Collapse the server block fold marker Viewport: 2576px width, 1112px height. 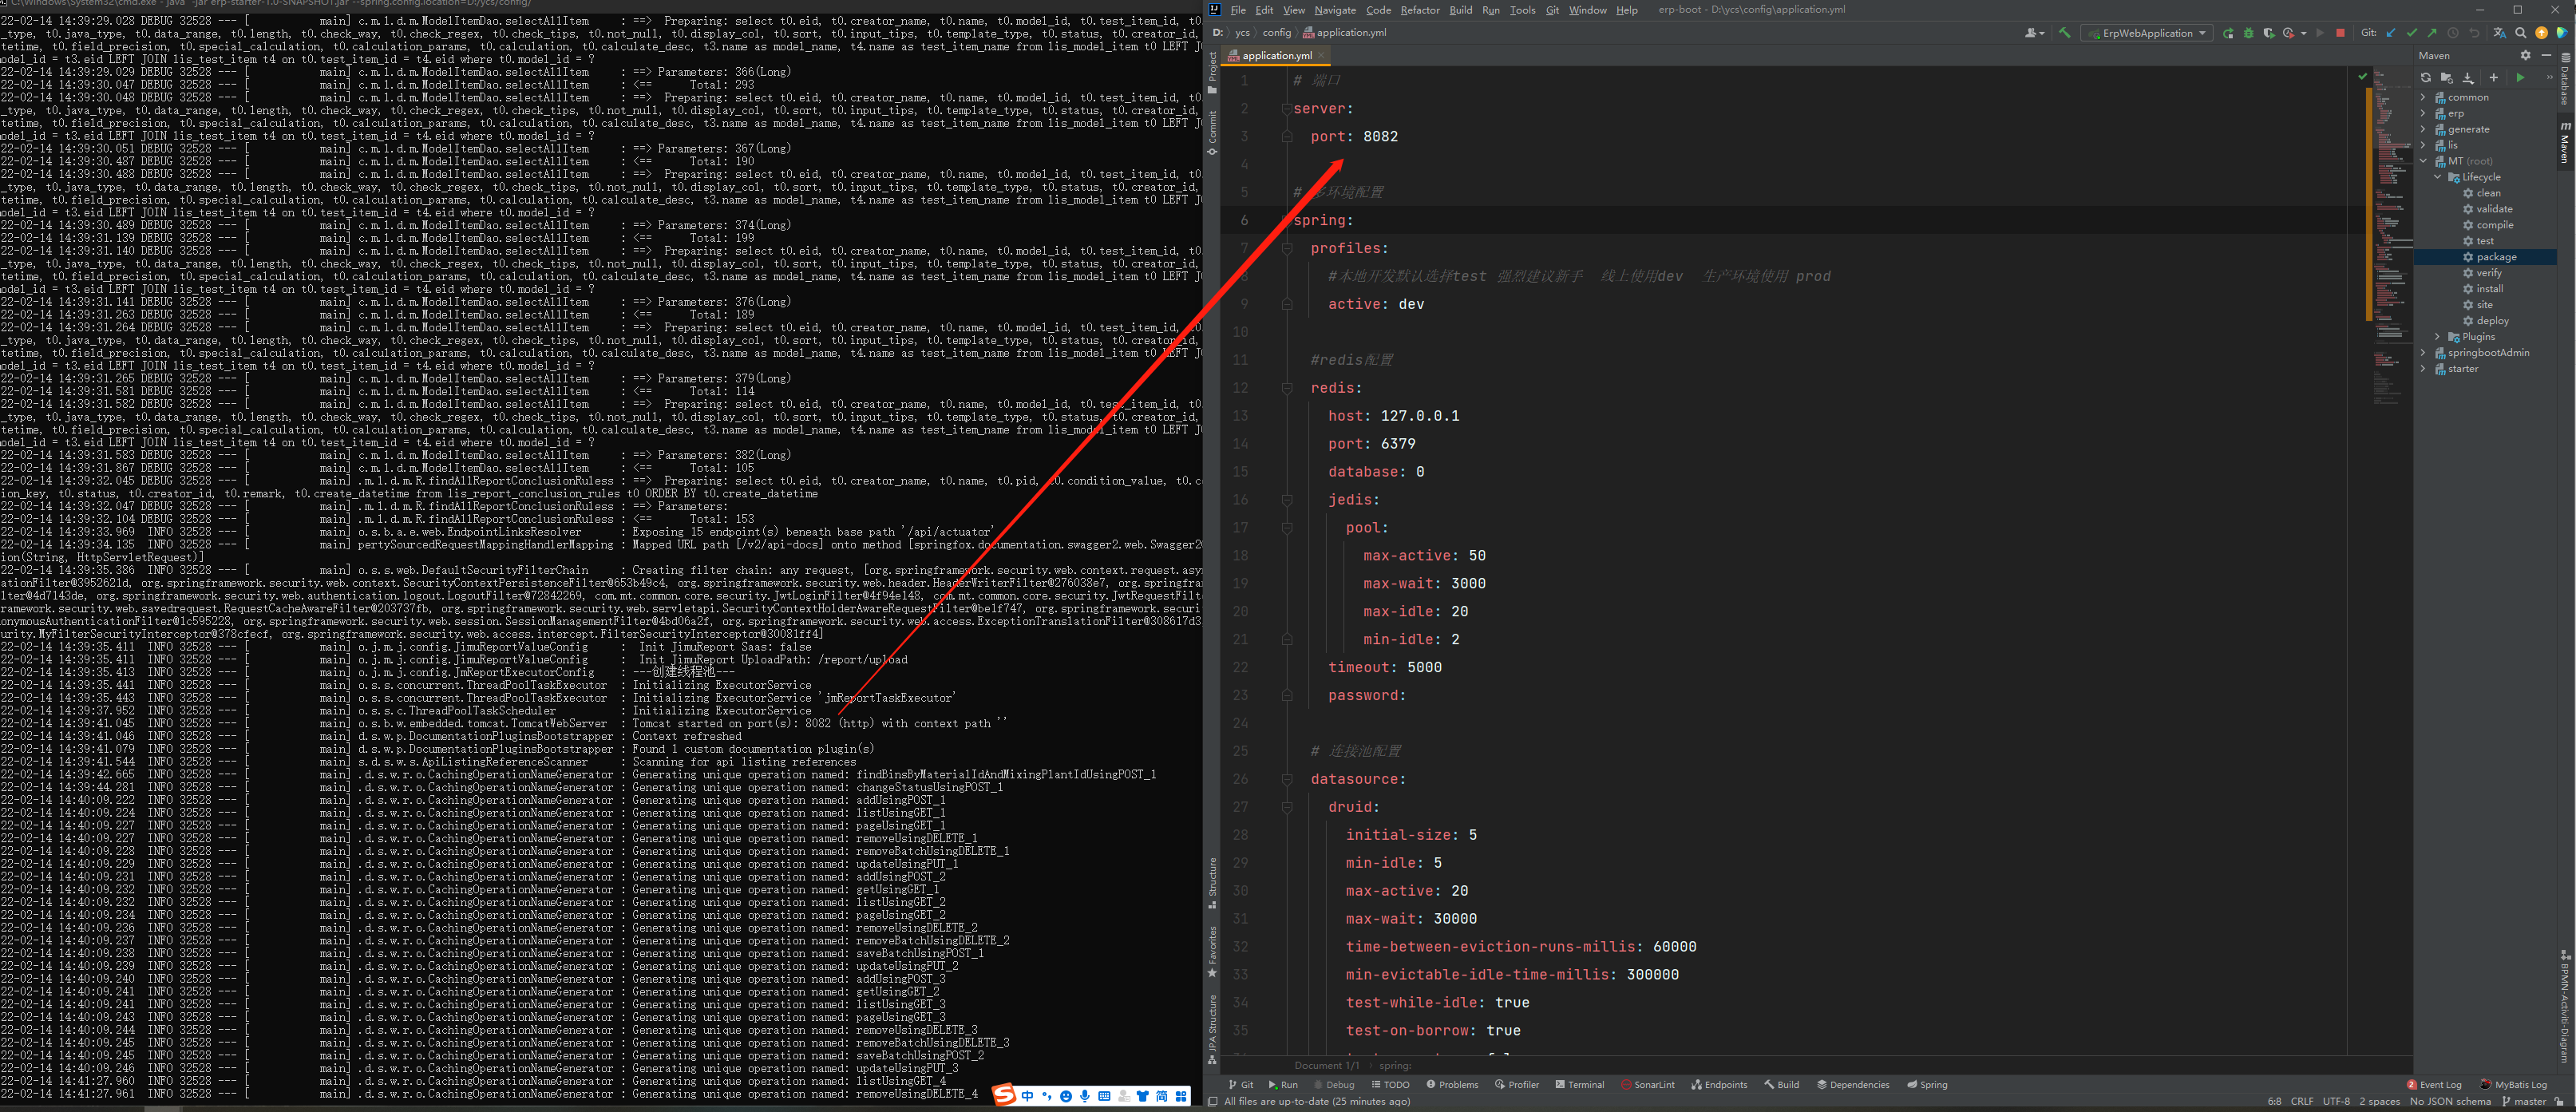(x=1287, y=108)
